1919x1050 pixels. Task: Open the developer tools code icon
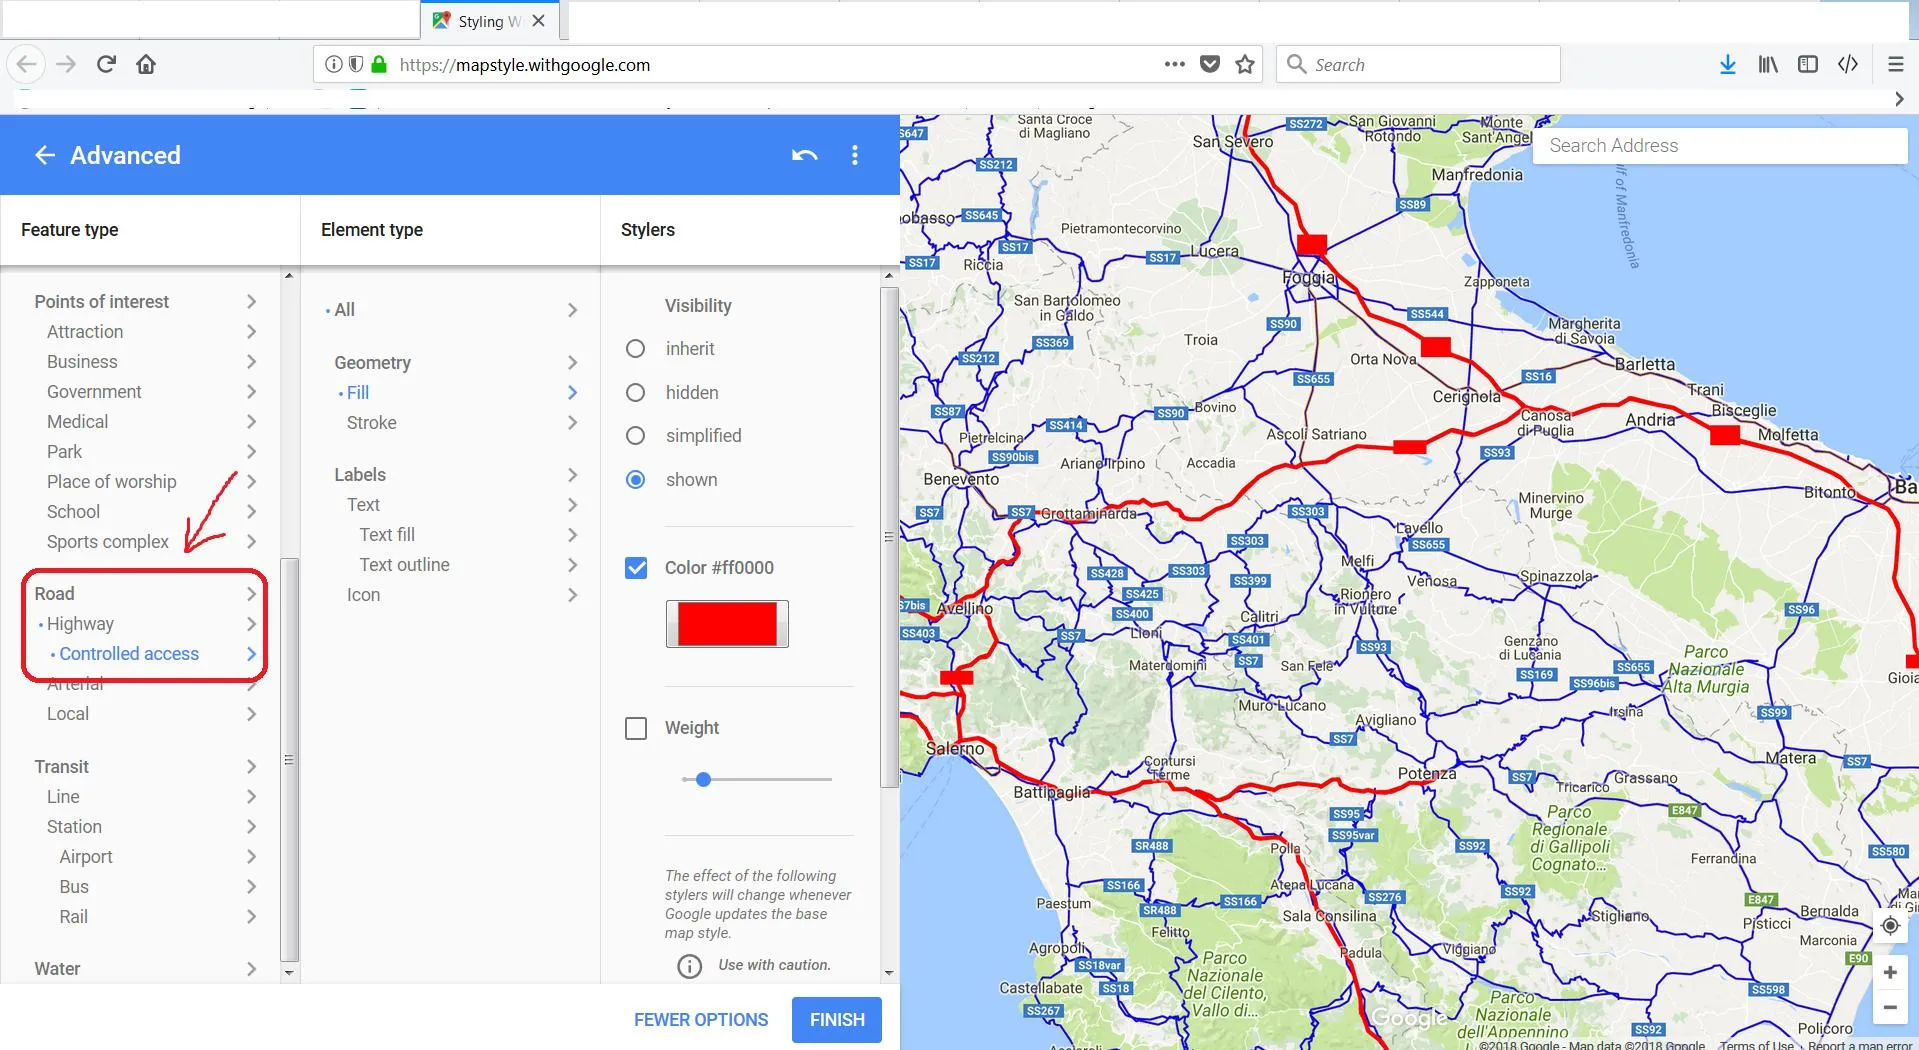coord(1848,65)
